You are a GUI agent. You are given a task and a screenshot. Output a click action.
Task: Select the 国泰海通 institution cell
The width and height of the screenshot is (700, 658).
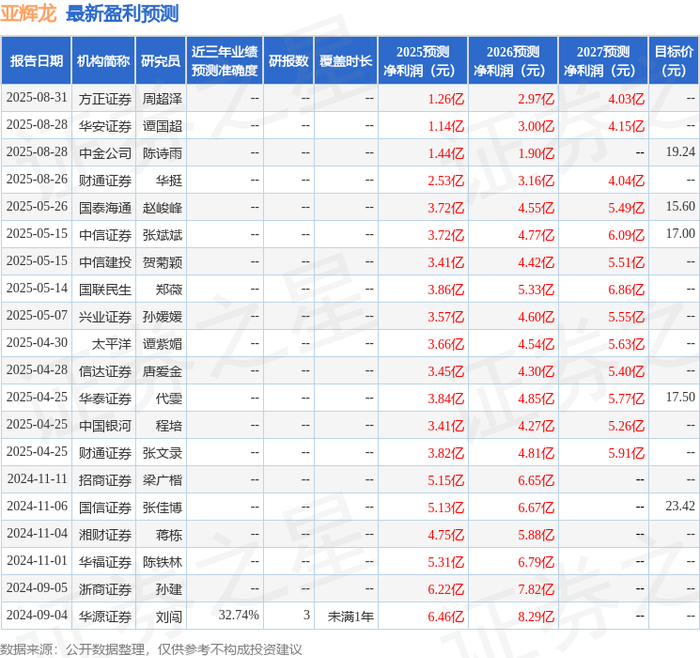[x=105, y=208]
